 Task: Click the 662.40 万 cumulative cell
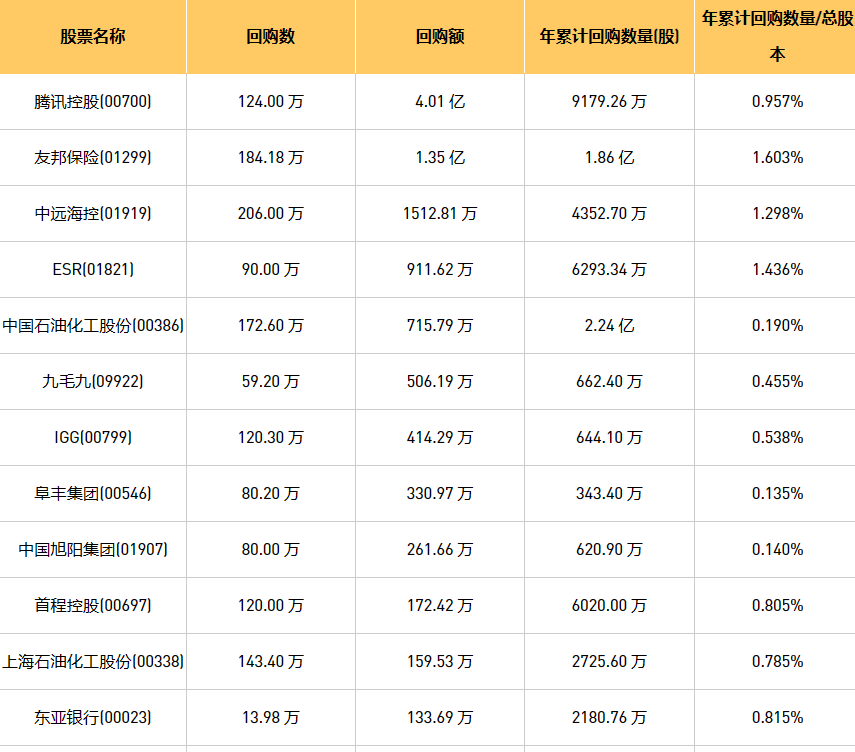click(x=609, y=381)
